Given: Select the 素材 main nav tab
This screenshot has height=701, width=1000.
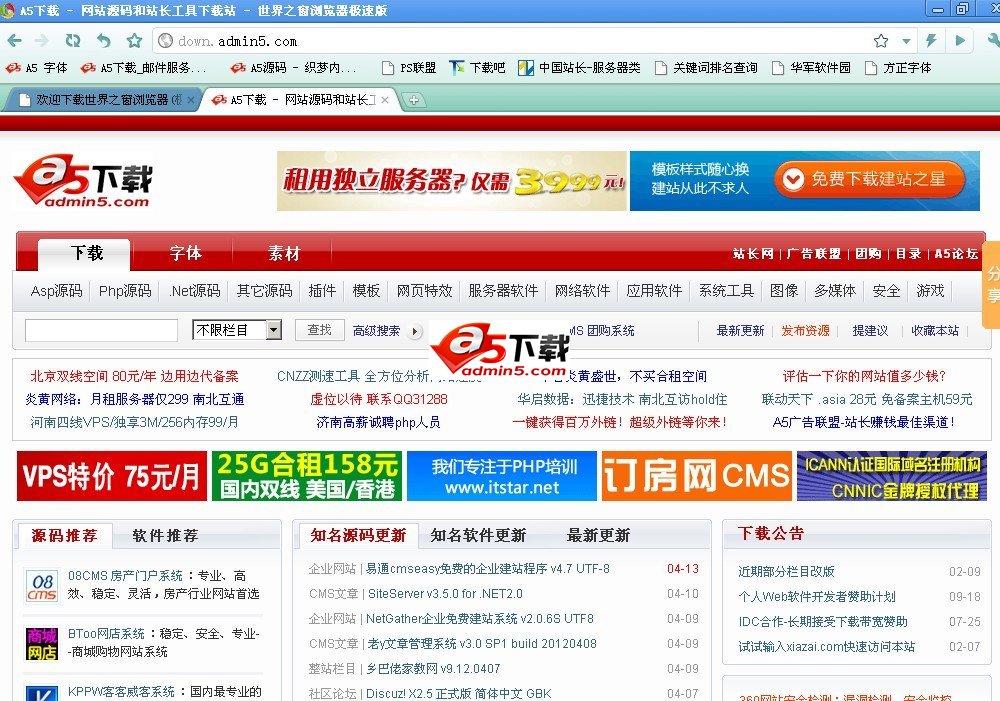Looking at the screenshot, I should (x=284, y=253).
